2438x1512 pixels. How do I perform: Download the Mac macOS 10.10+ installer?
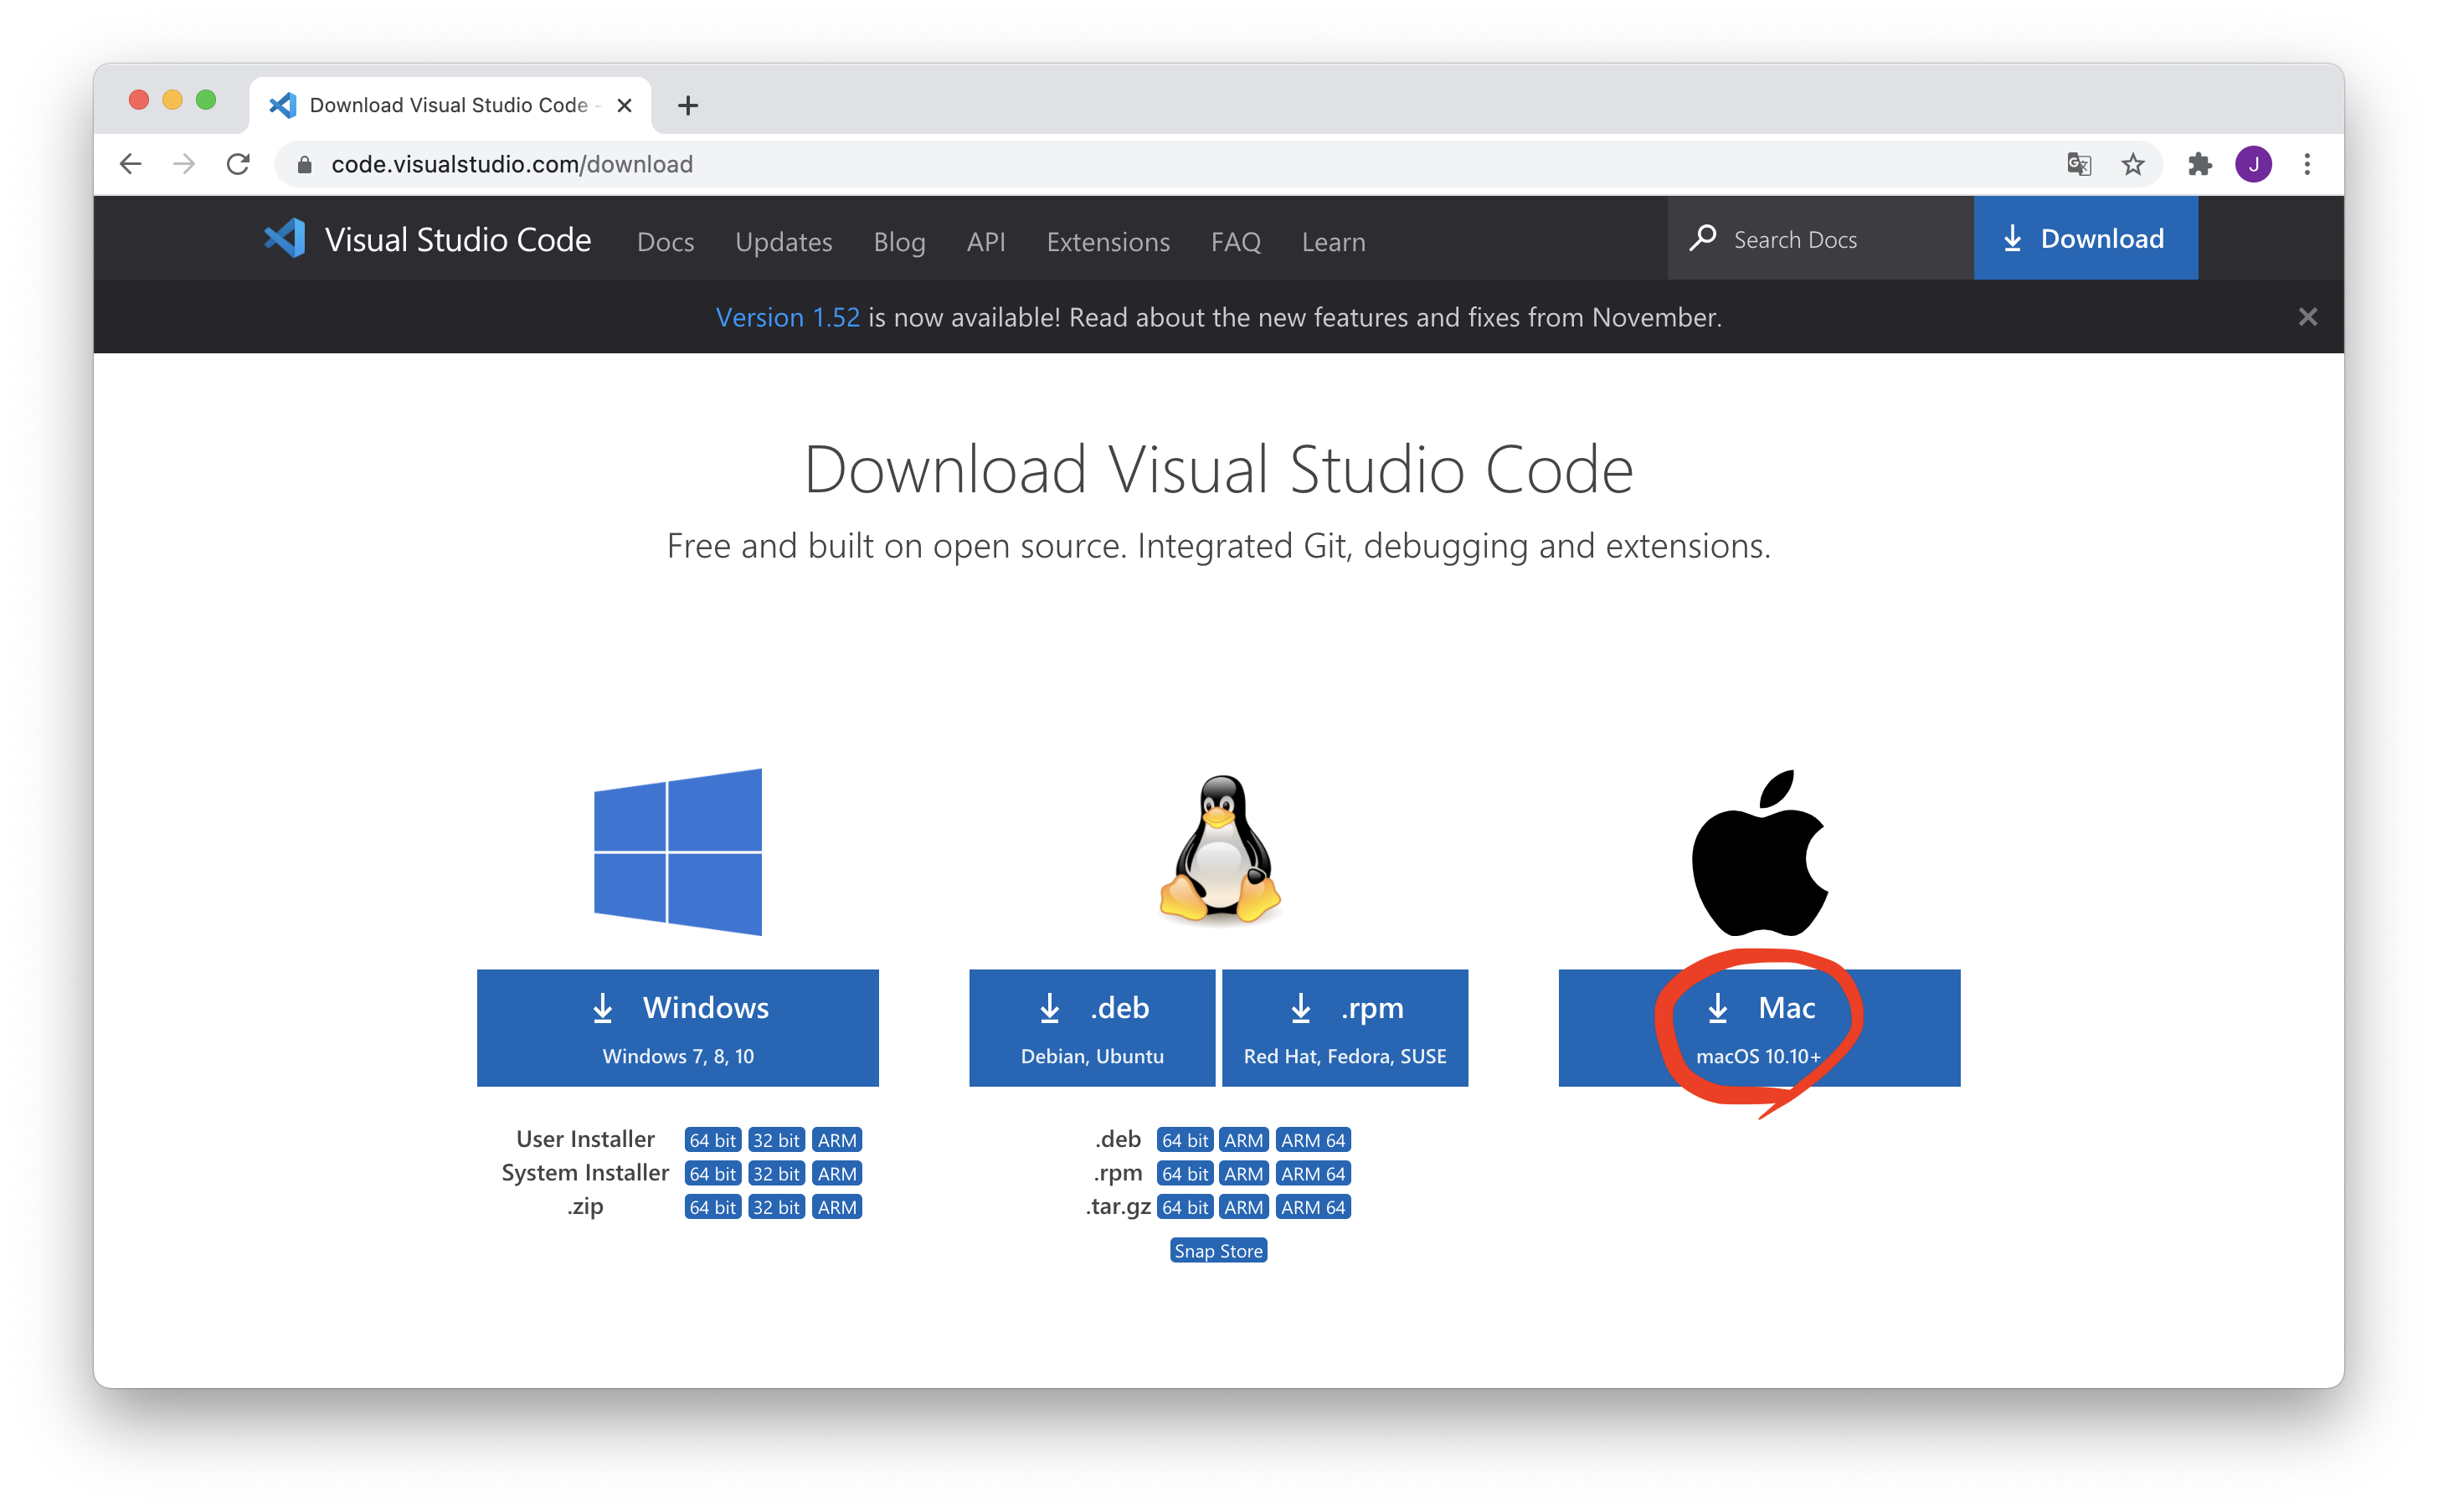point(1758,1027)
